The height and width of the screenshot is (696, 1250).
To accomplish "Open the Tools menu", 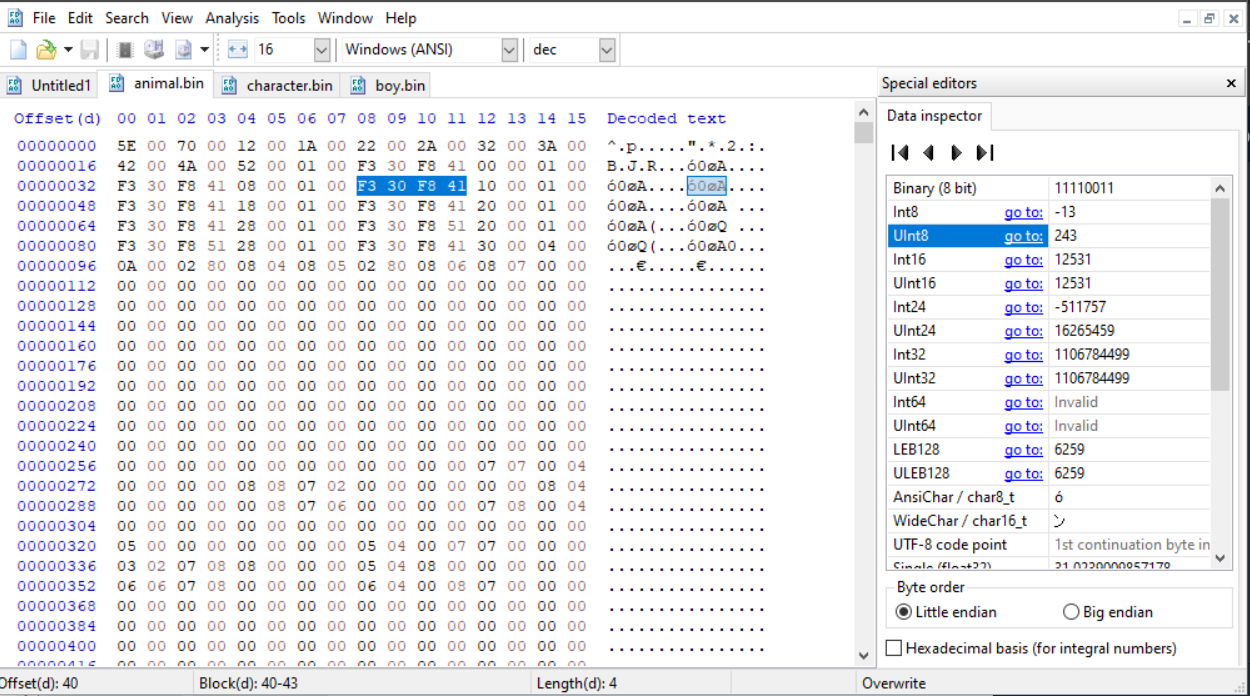I will point(289,18).
